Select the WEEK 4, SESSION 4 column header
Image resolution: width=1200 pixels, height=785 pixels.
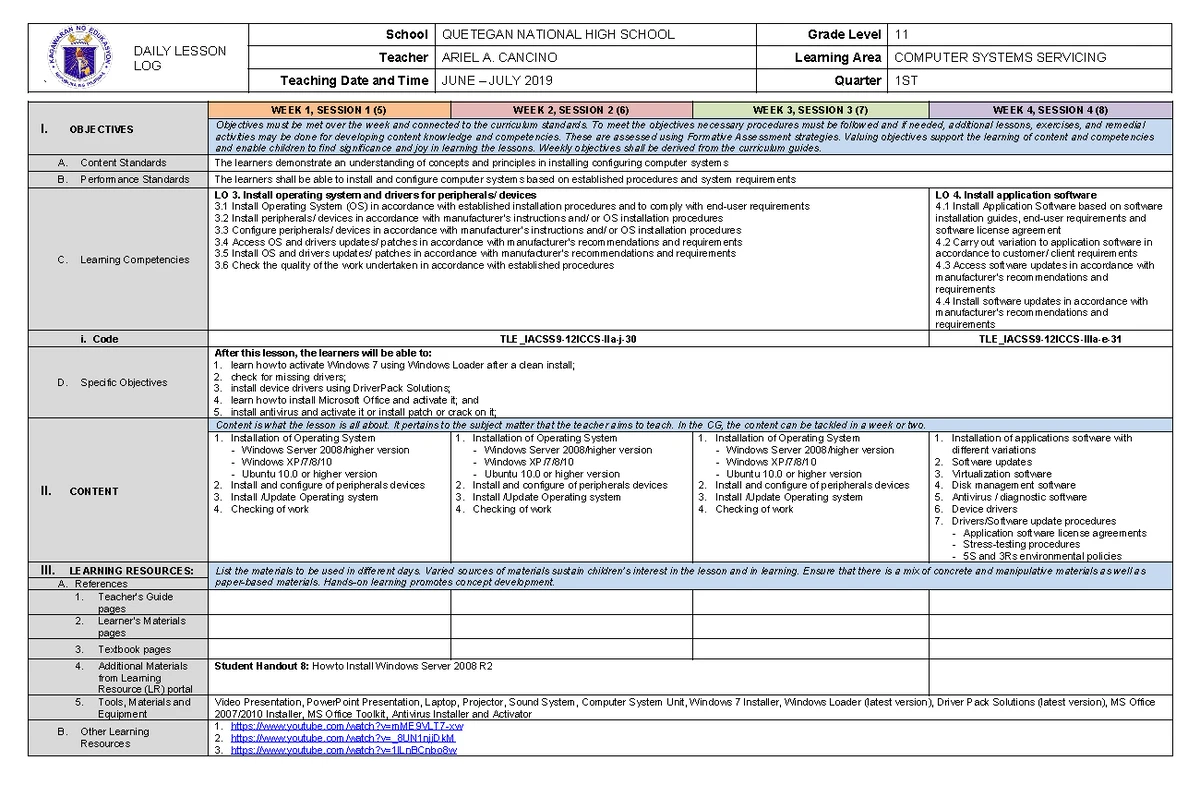click(1052, 107)
